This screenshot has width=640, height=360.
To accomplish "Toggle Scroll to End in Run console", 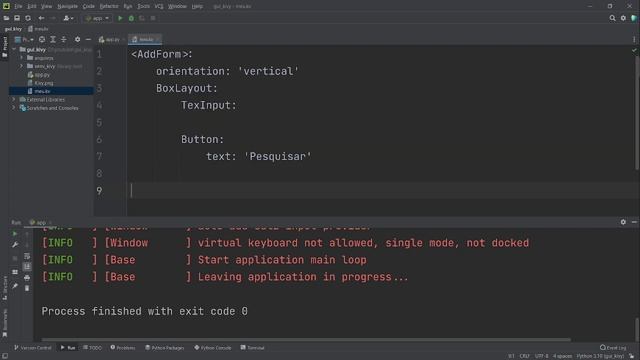I will coord(27,267).
